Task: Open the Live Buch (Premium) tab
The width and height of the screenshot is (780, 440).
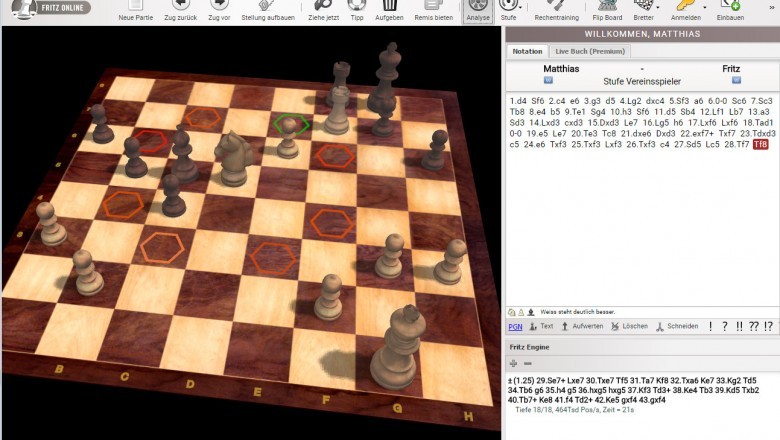Action: point(590,51)
